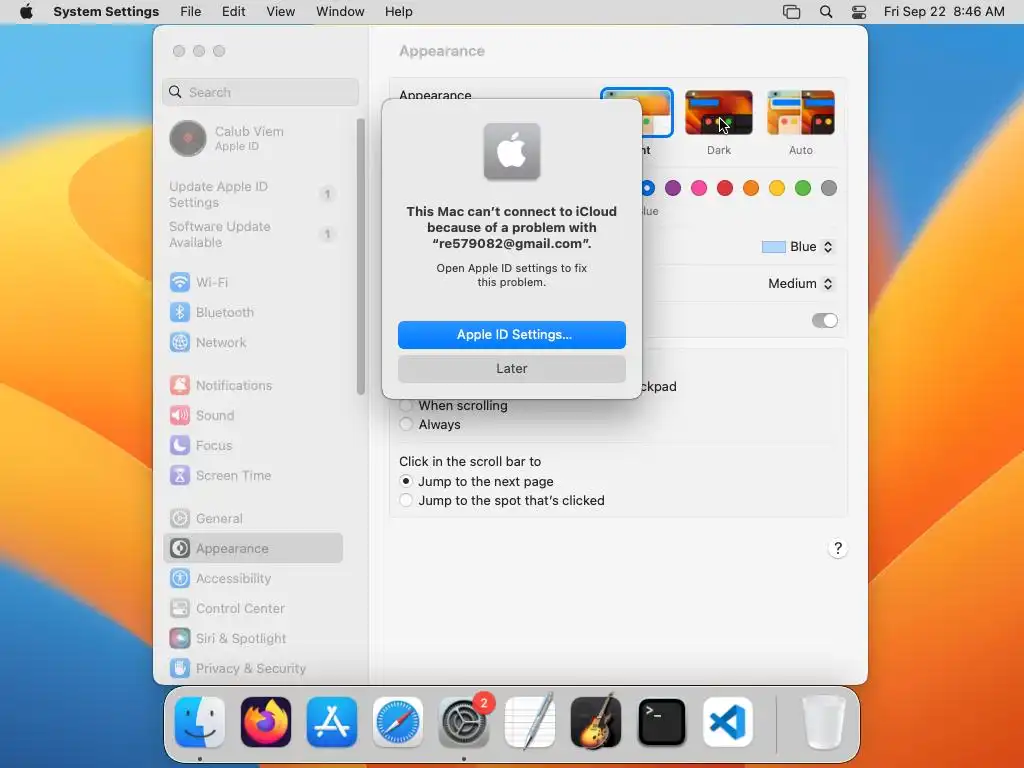
Task: Dismiss dialog with Later button
Action: (511, 368)
